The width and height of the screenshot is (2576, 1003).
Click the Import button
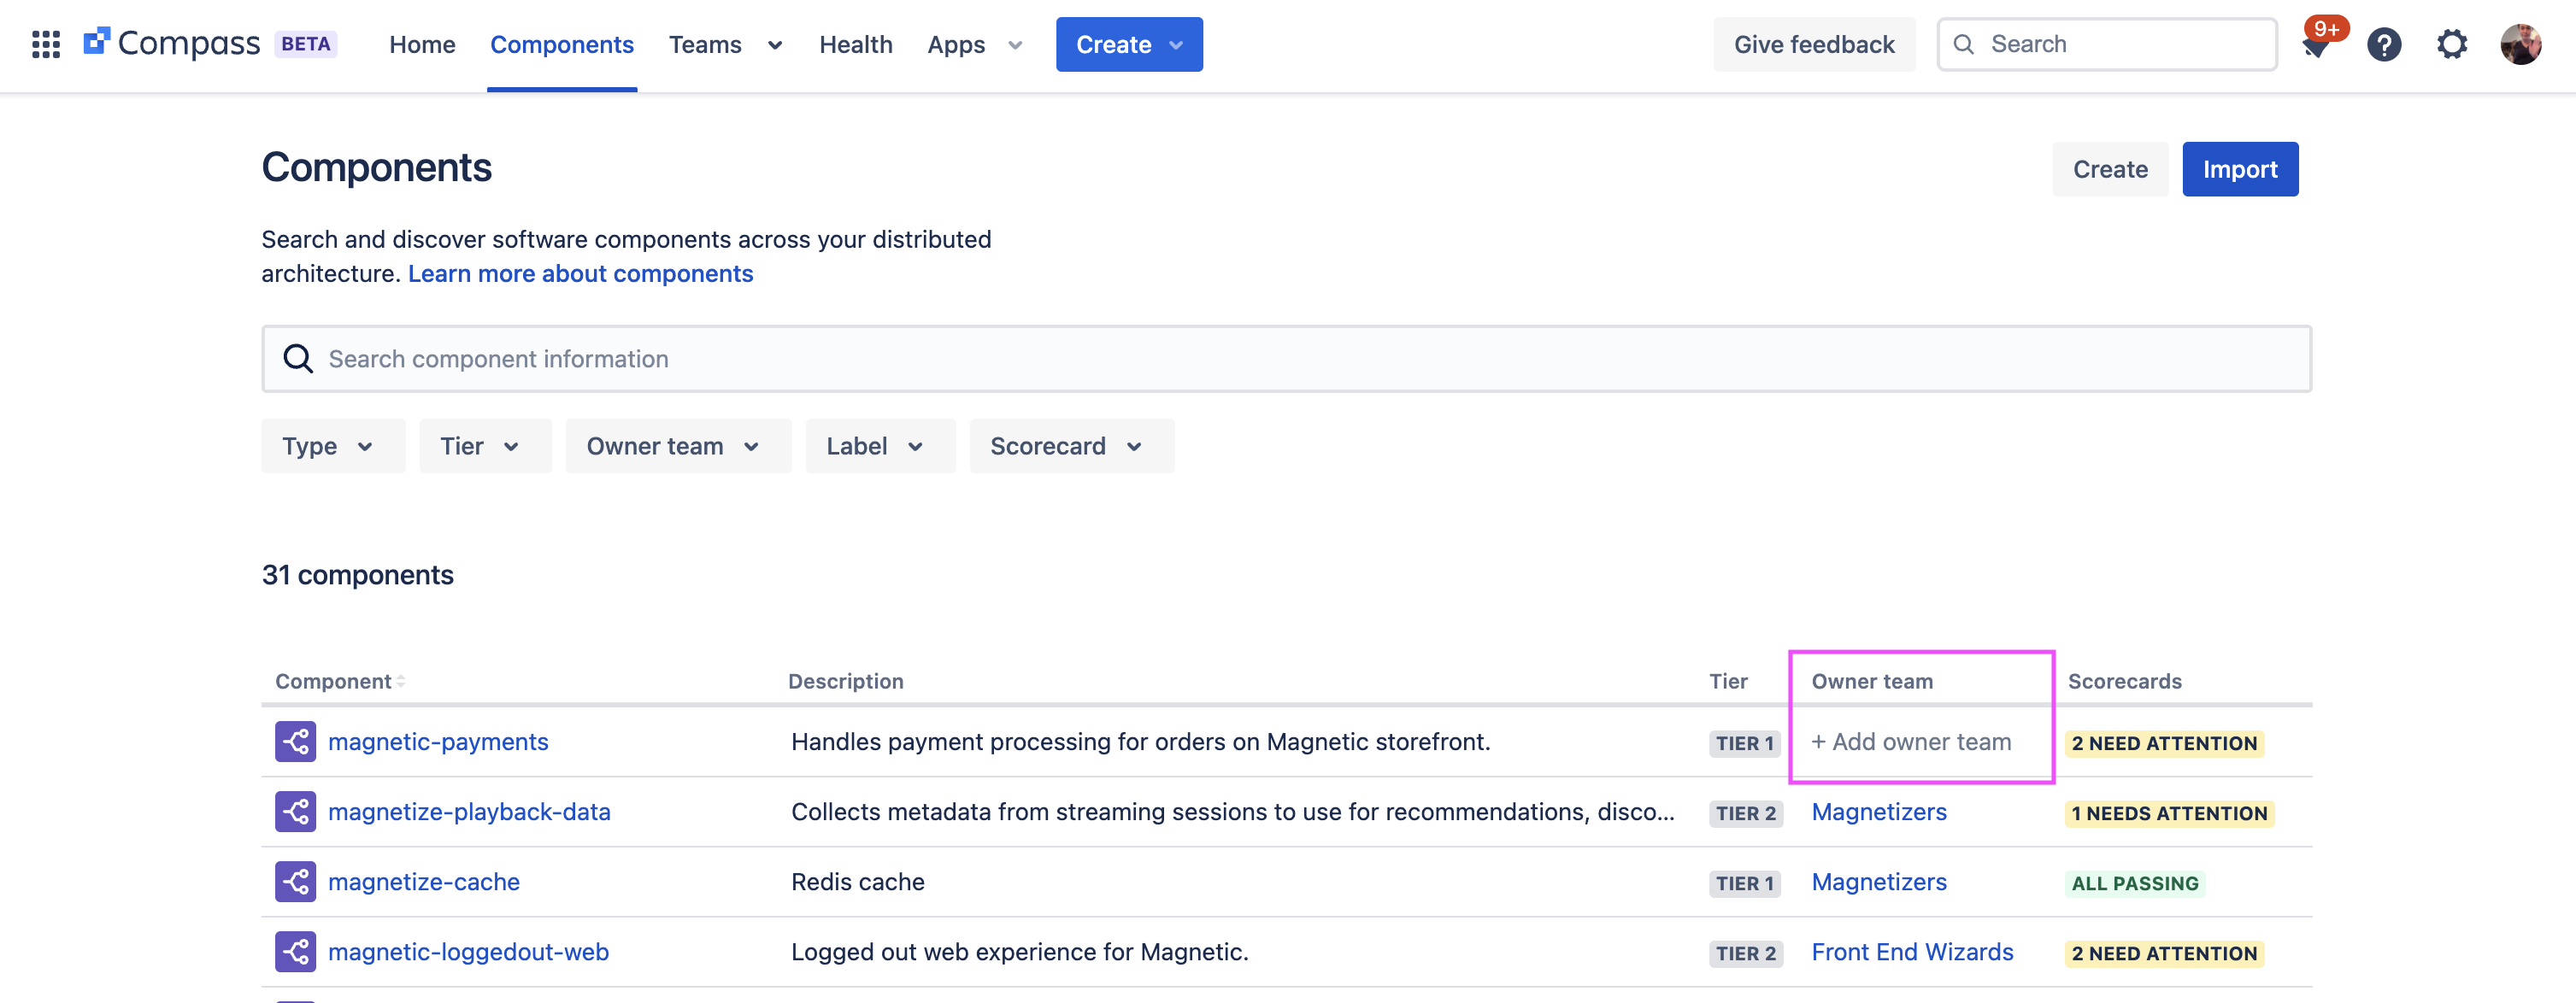(x=2239, y=169)
